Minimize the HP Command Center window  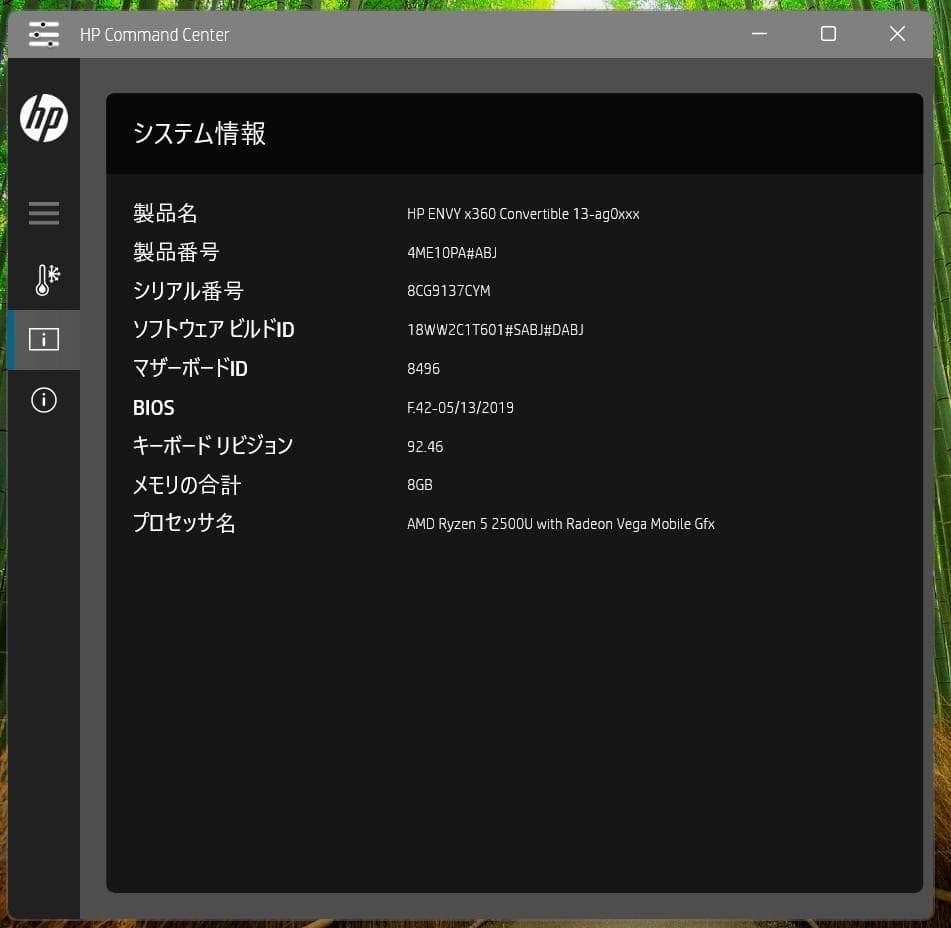(x=757, y=33)
